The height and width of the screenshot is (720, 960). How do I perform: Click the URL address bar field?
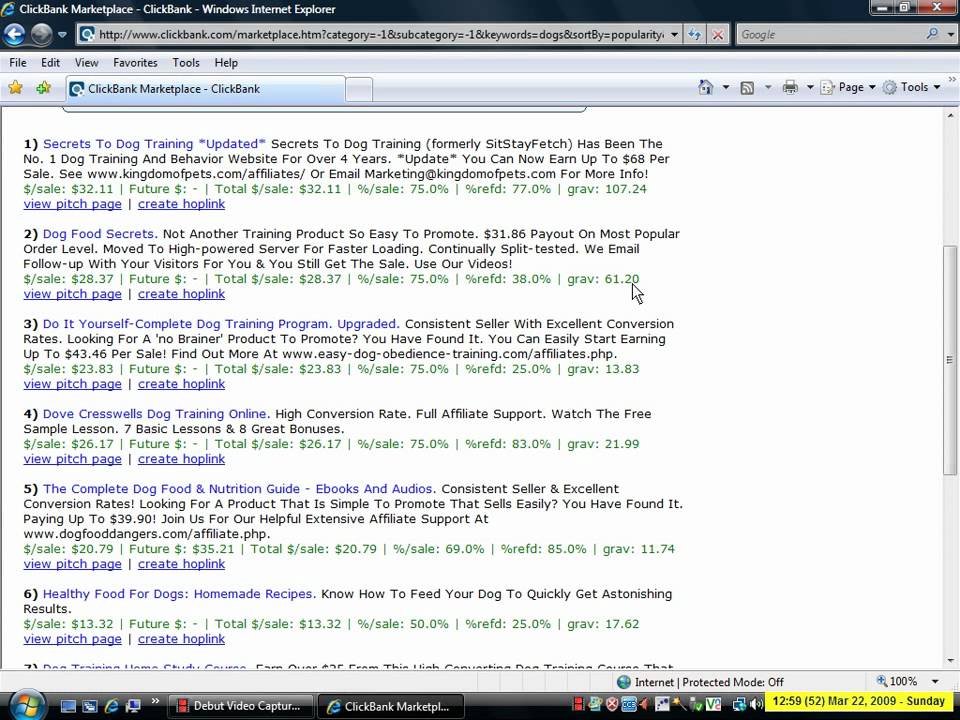(380, 34)
